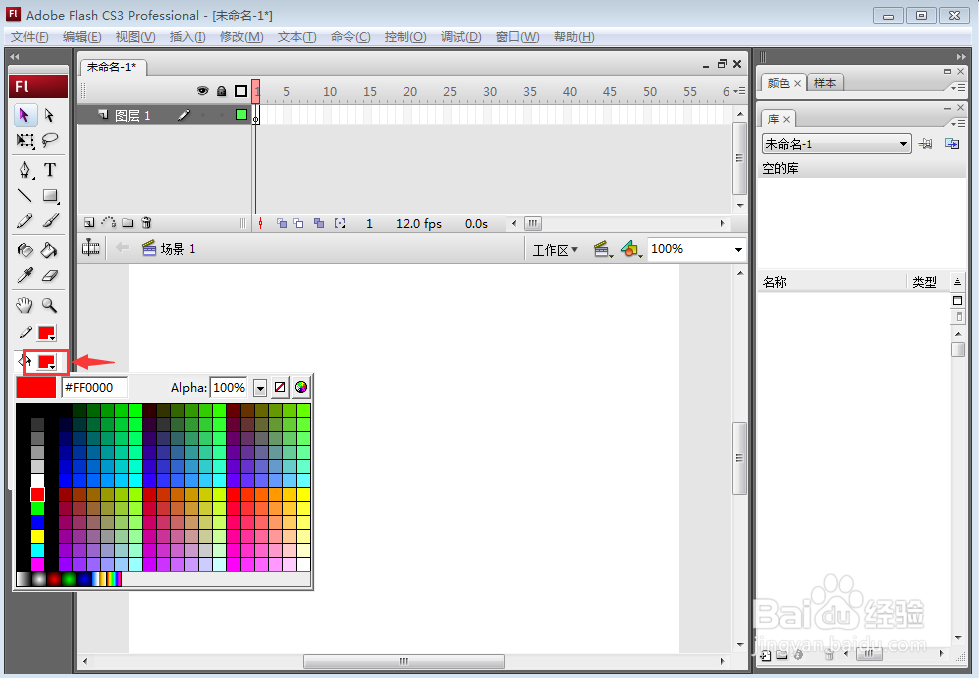Open the 文件(F) menu
Image resolution: width=979 pixels, height=678 pixels.
coord(29,37)
